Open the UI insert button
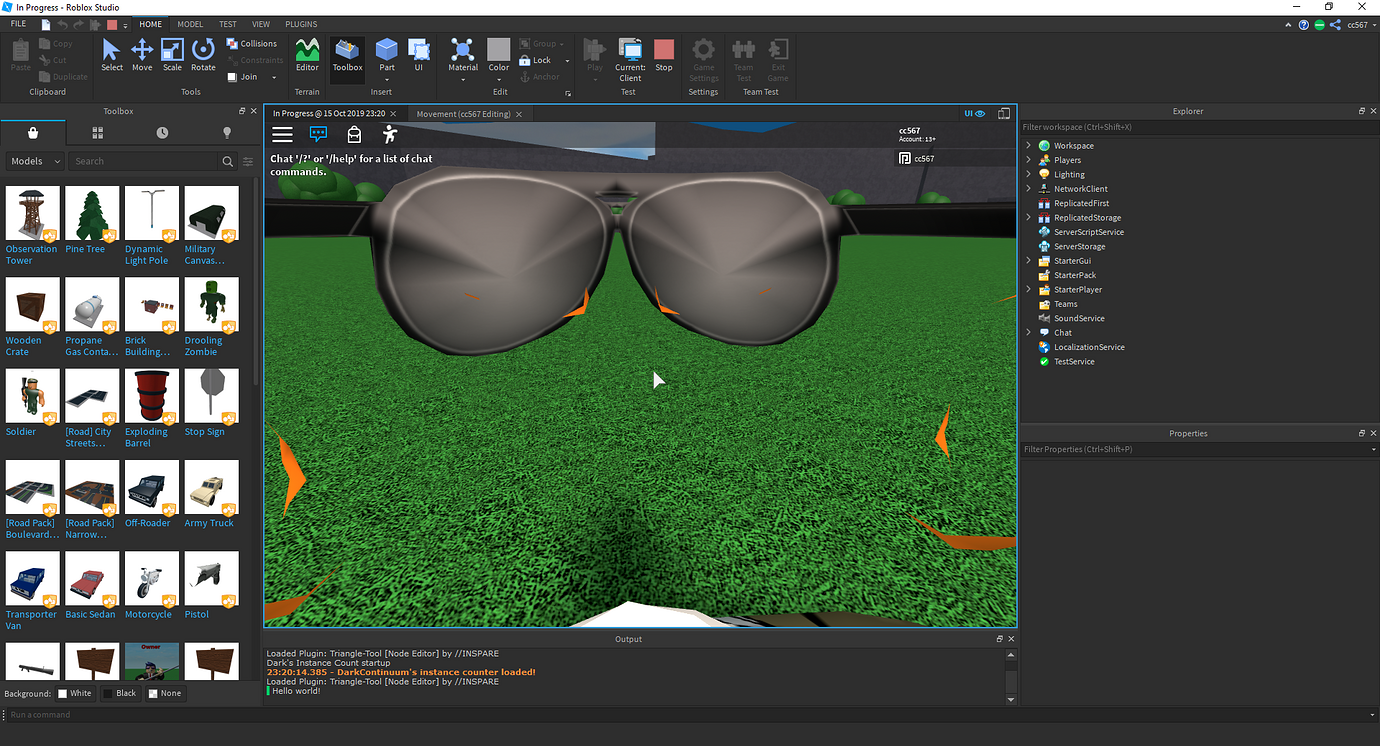The height and width of the screenshot is (746, 1380). [419, 55]
